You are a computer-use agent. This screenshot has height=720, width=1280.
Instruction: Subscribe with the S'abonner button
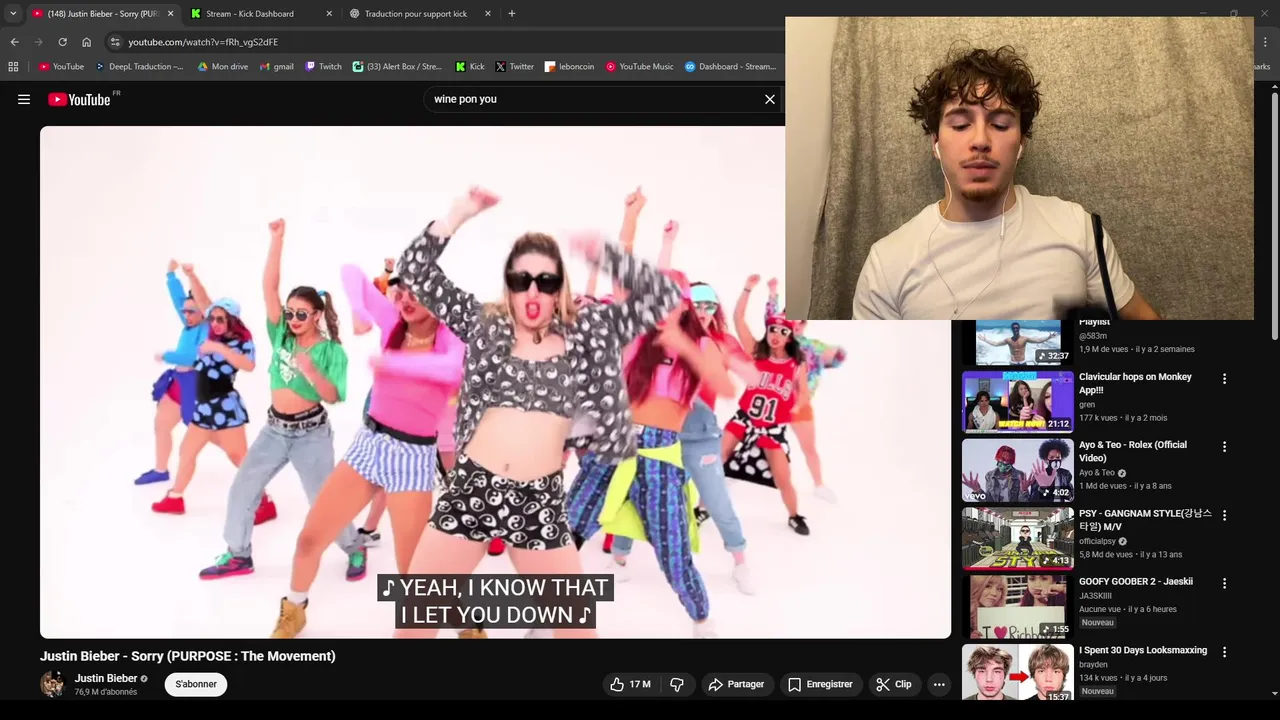[196, 684]
